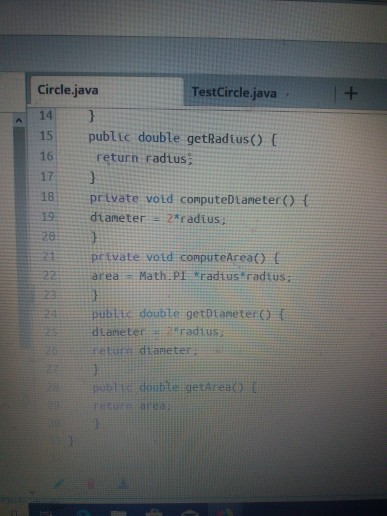Image resolution: width=387 pixels, height=516 pixels.
Task: Open the TestCircle.java tab
Action: [x=234, y=93]
